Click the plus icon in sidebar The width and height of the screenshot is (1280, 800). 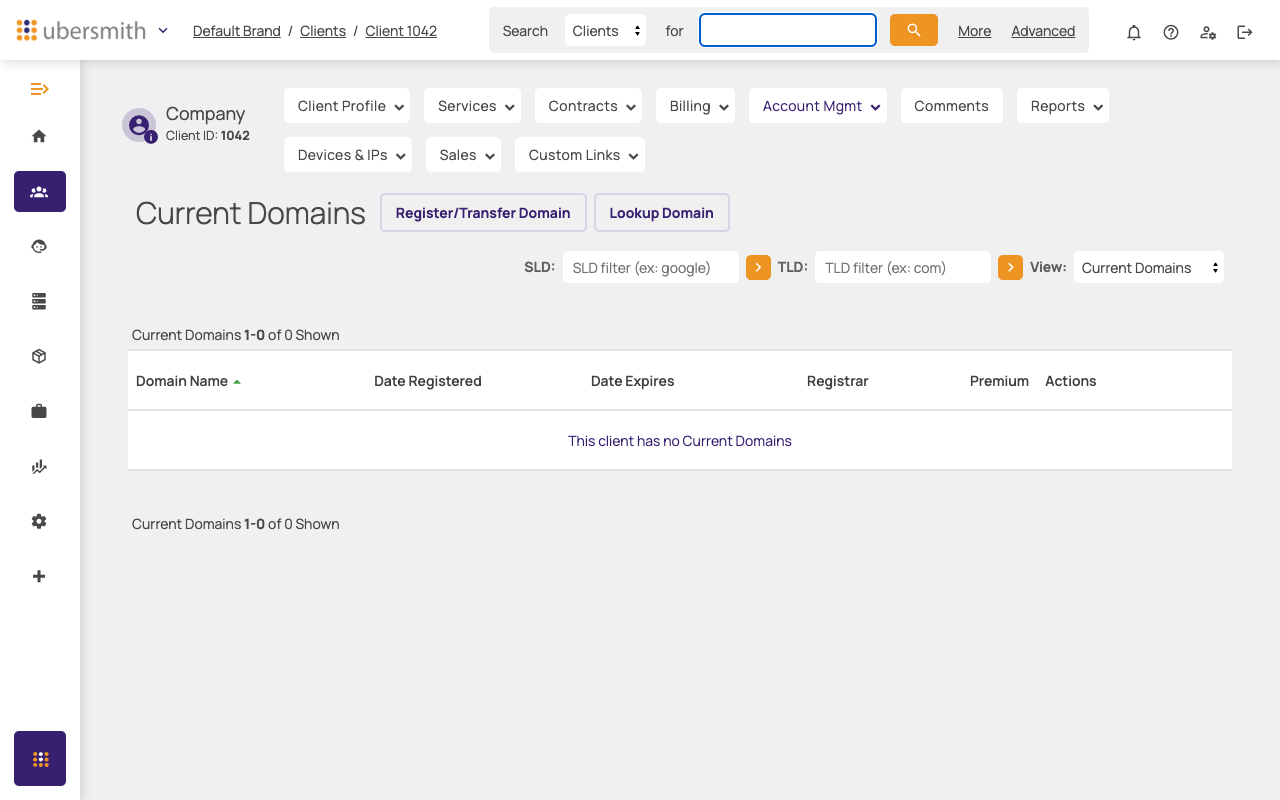(x=39, y=576)
